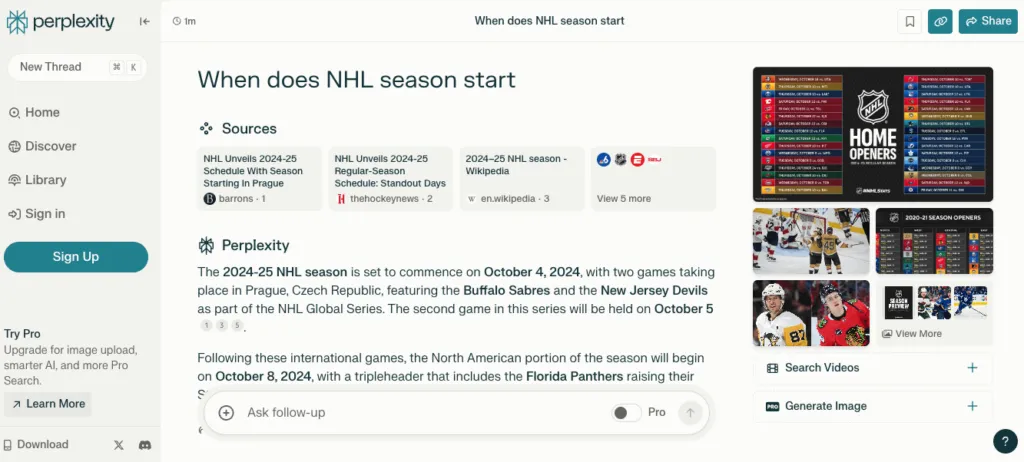Open Discover in the sidebar

pos(42,146)
